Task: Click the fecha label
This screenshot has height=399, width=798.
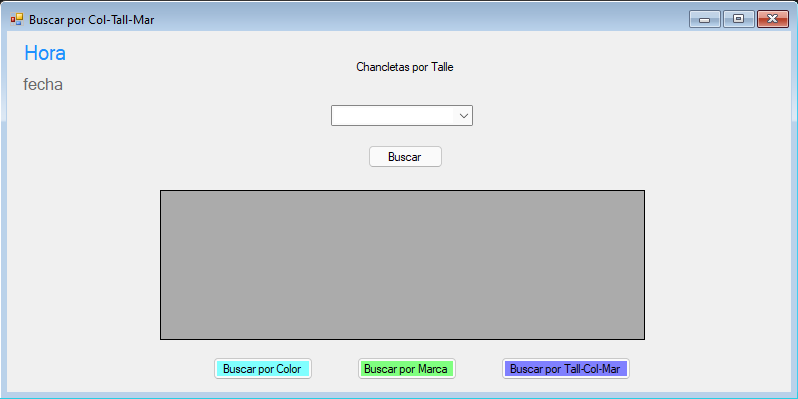Action: click(43, 84)
